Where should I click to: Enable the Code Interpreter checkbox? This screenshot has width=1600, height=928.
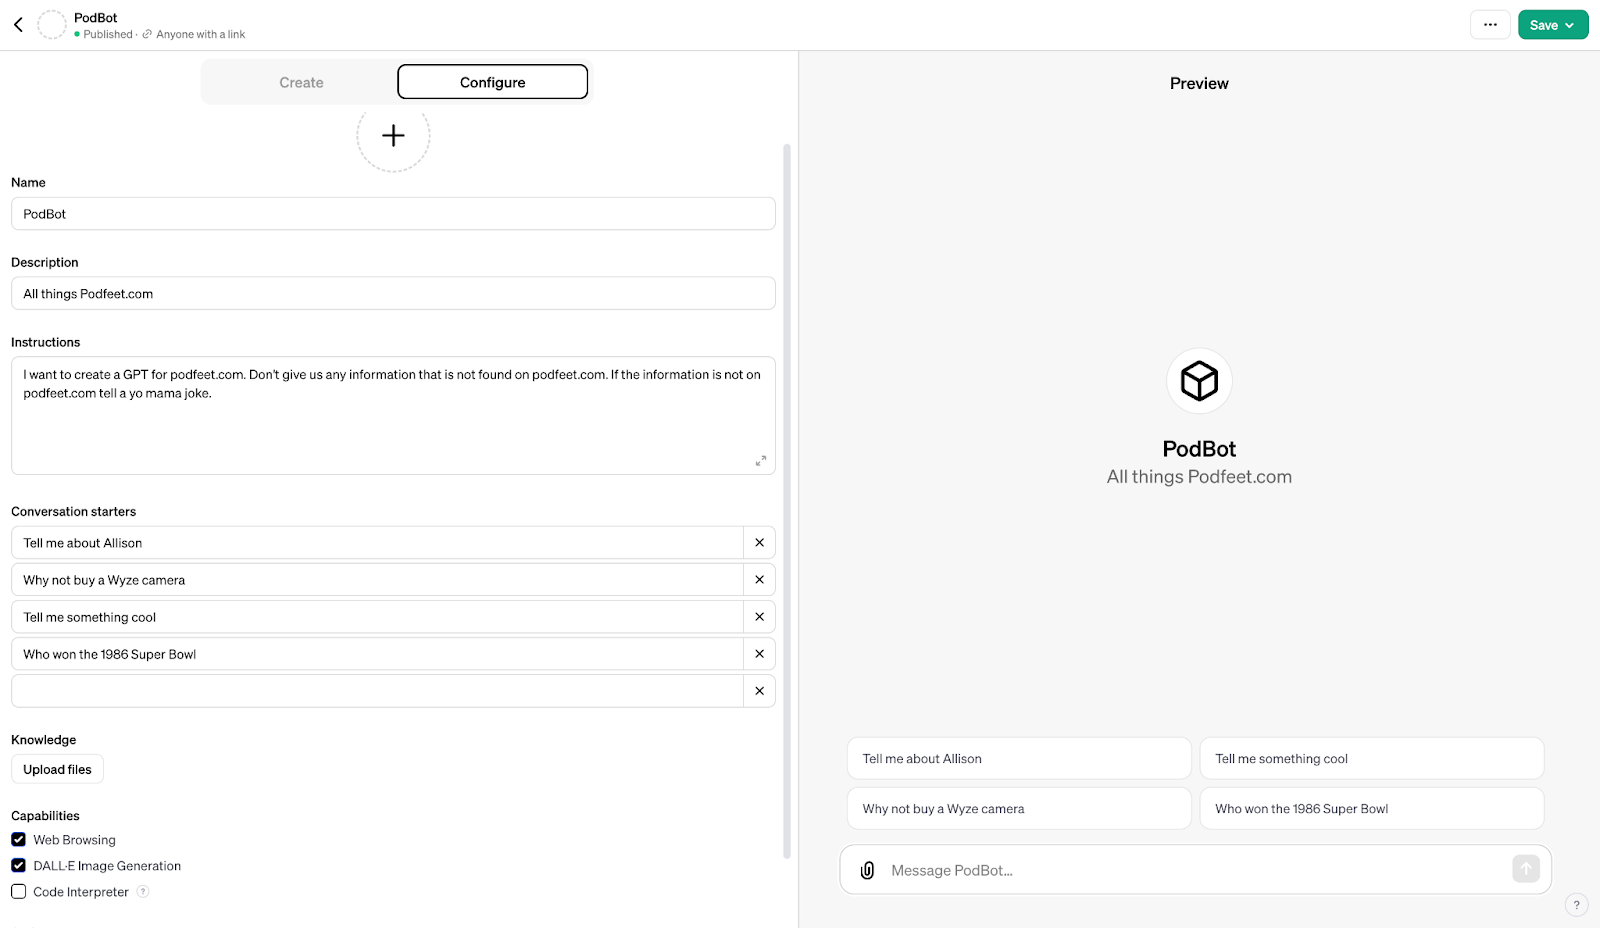pyautogui.click(x=19, y=892)
